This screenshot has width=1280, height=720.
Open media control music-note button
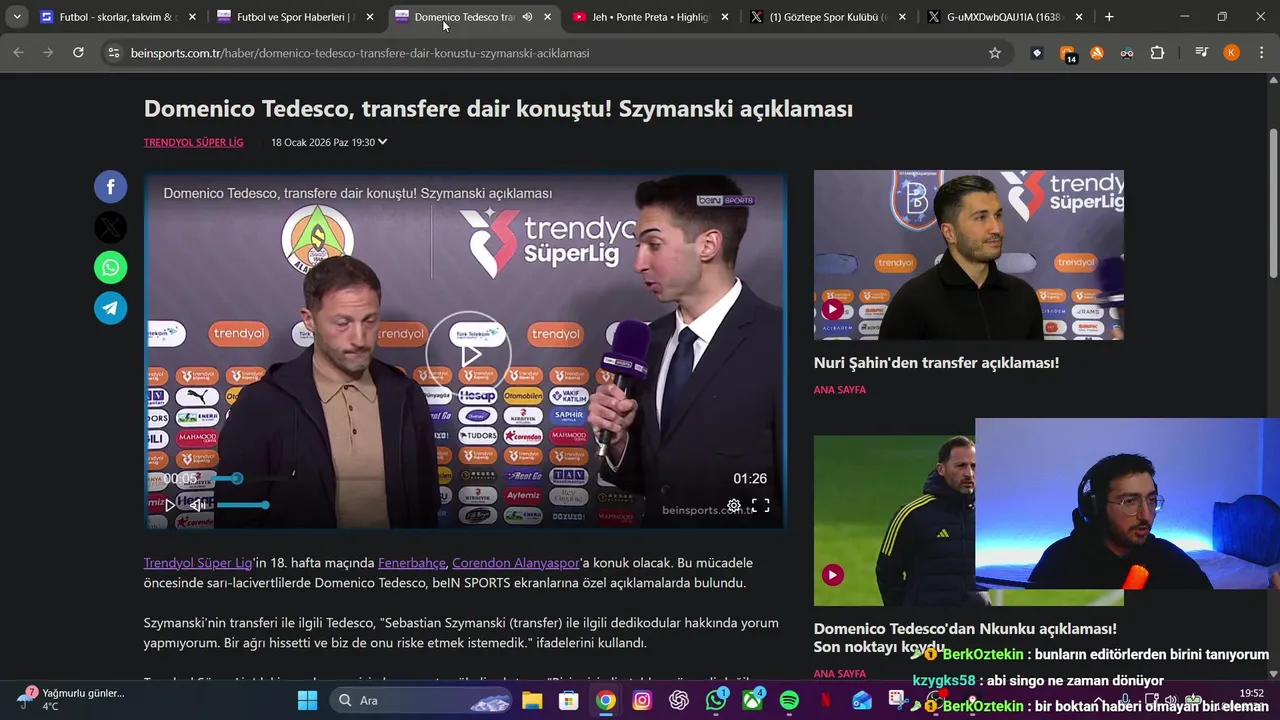(x=1202, y=53)
